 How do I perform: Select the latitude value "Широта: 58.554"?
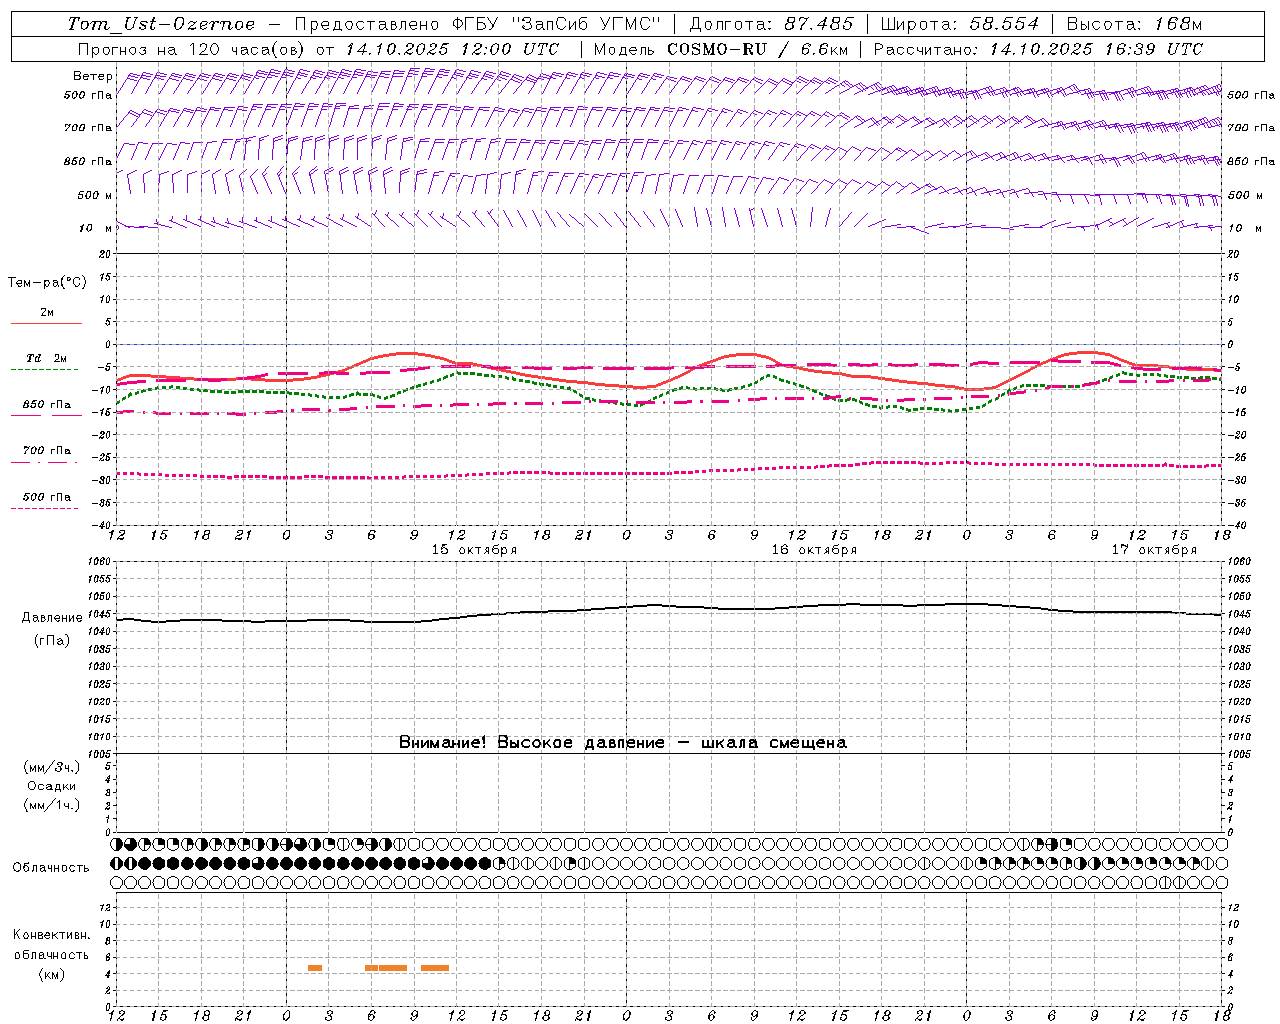click(x=959, y=24)
